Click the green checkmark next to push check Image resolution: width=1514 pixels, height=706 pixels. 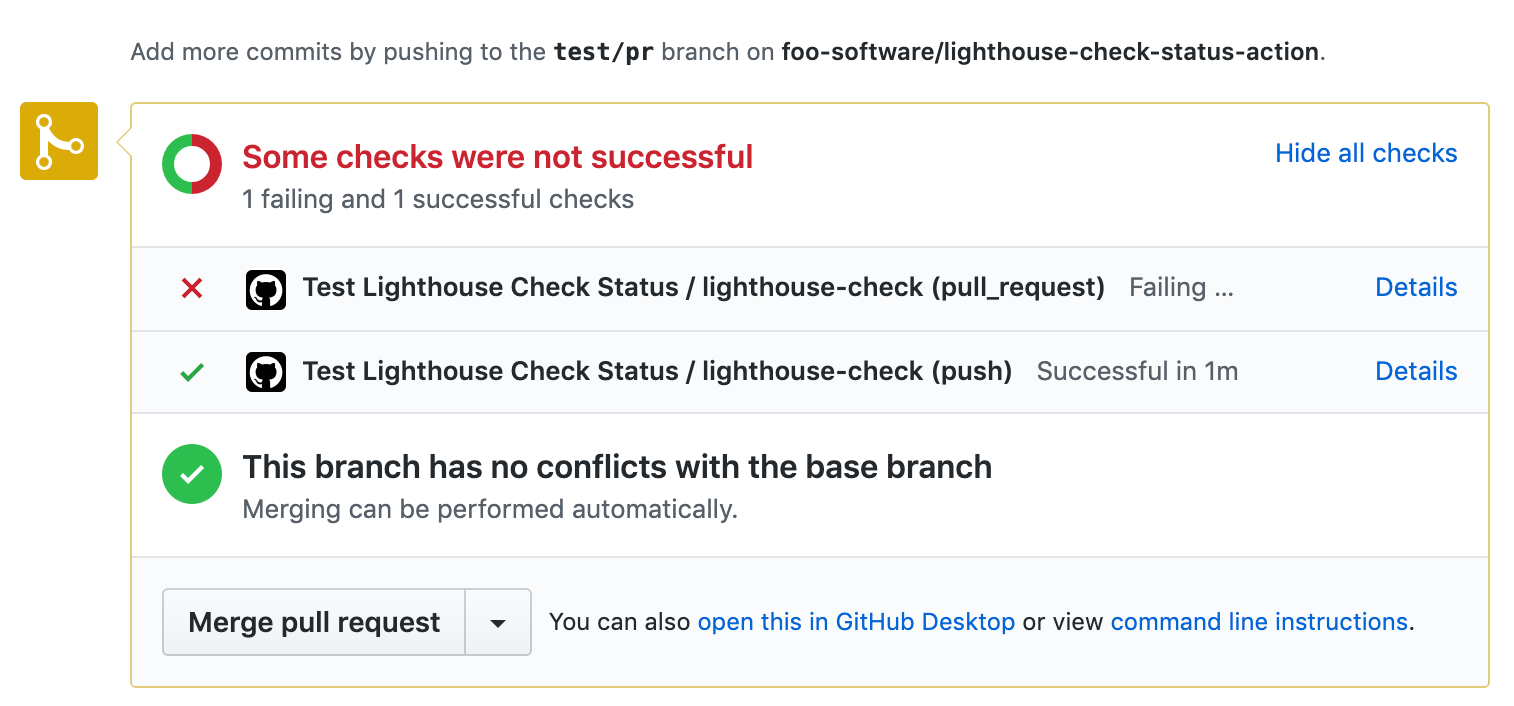(191, 371)
